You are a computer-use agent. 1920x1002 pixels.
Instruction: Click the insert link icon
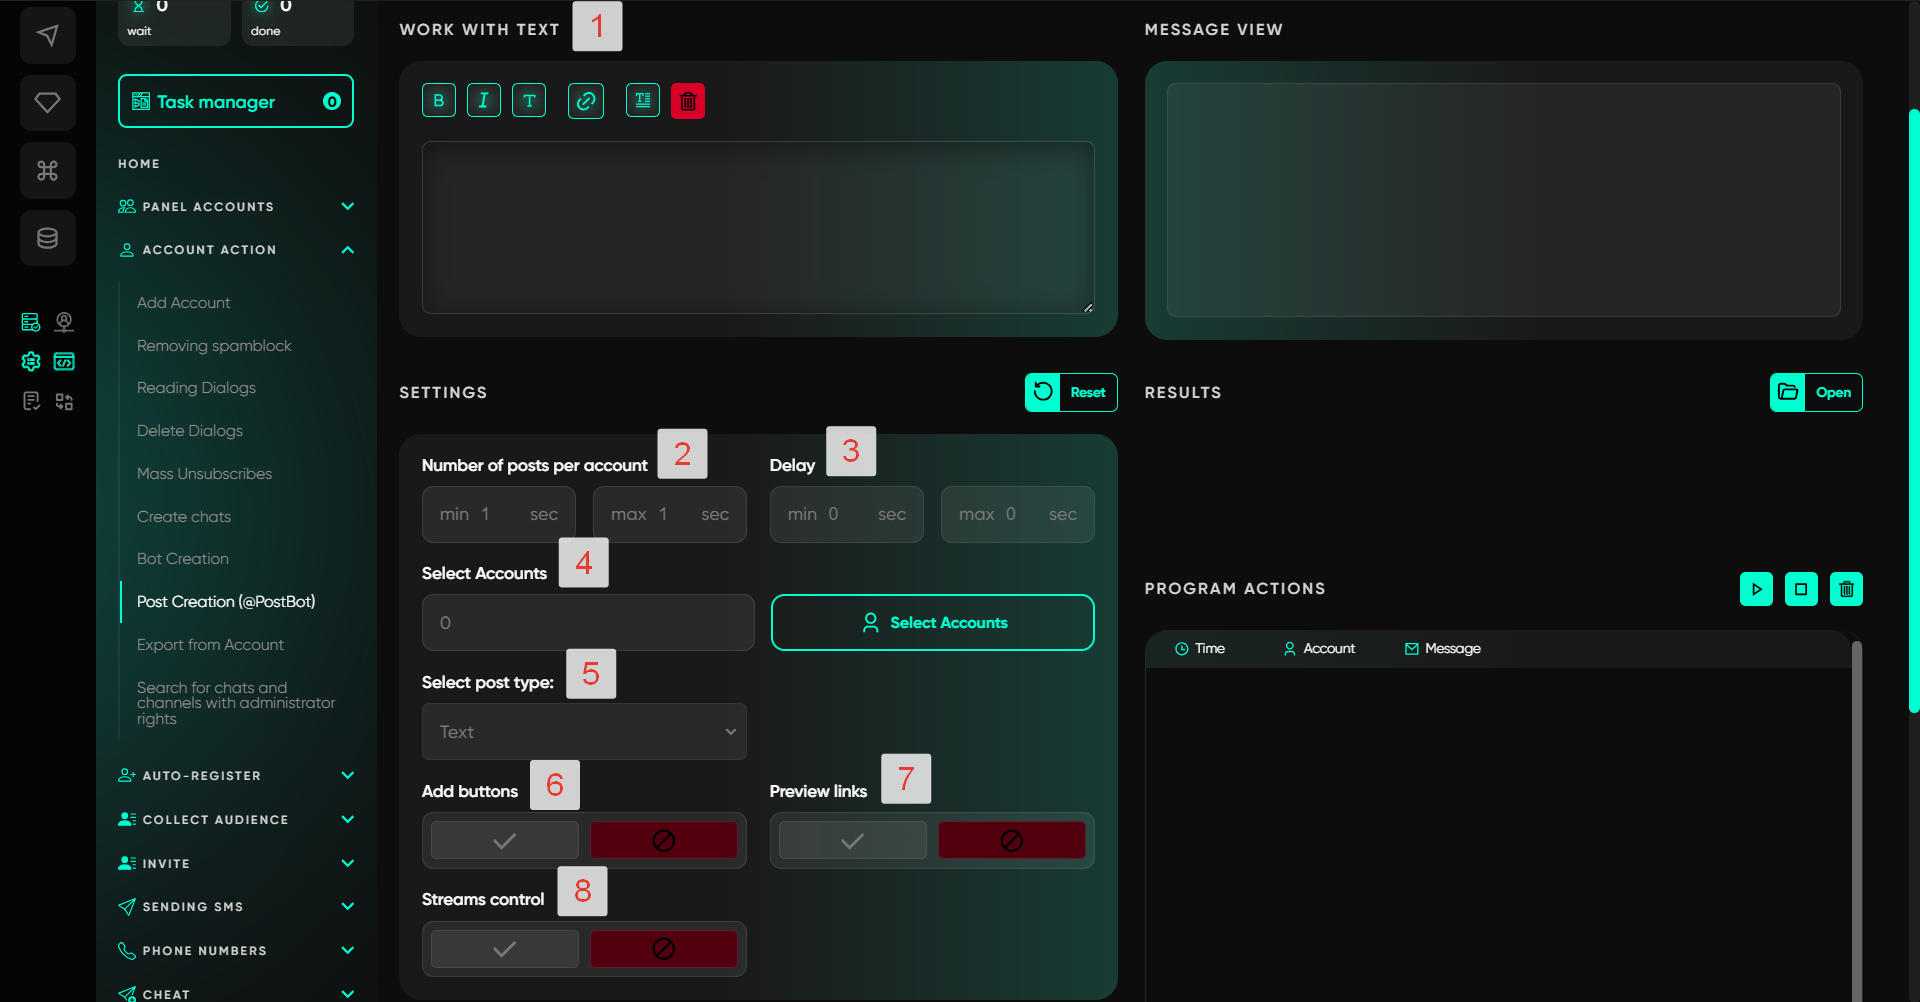pyautogui.click(x=586, y=100)
